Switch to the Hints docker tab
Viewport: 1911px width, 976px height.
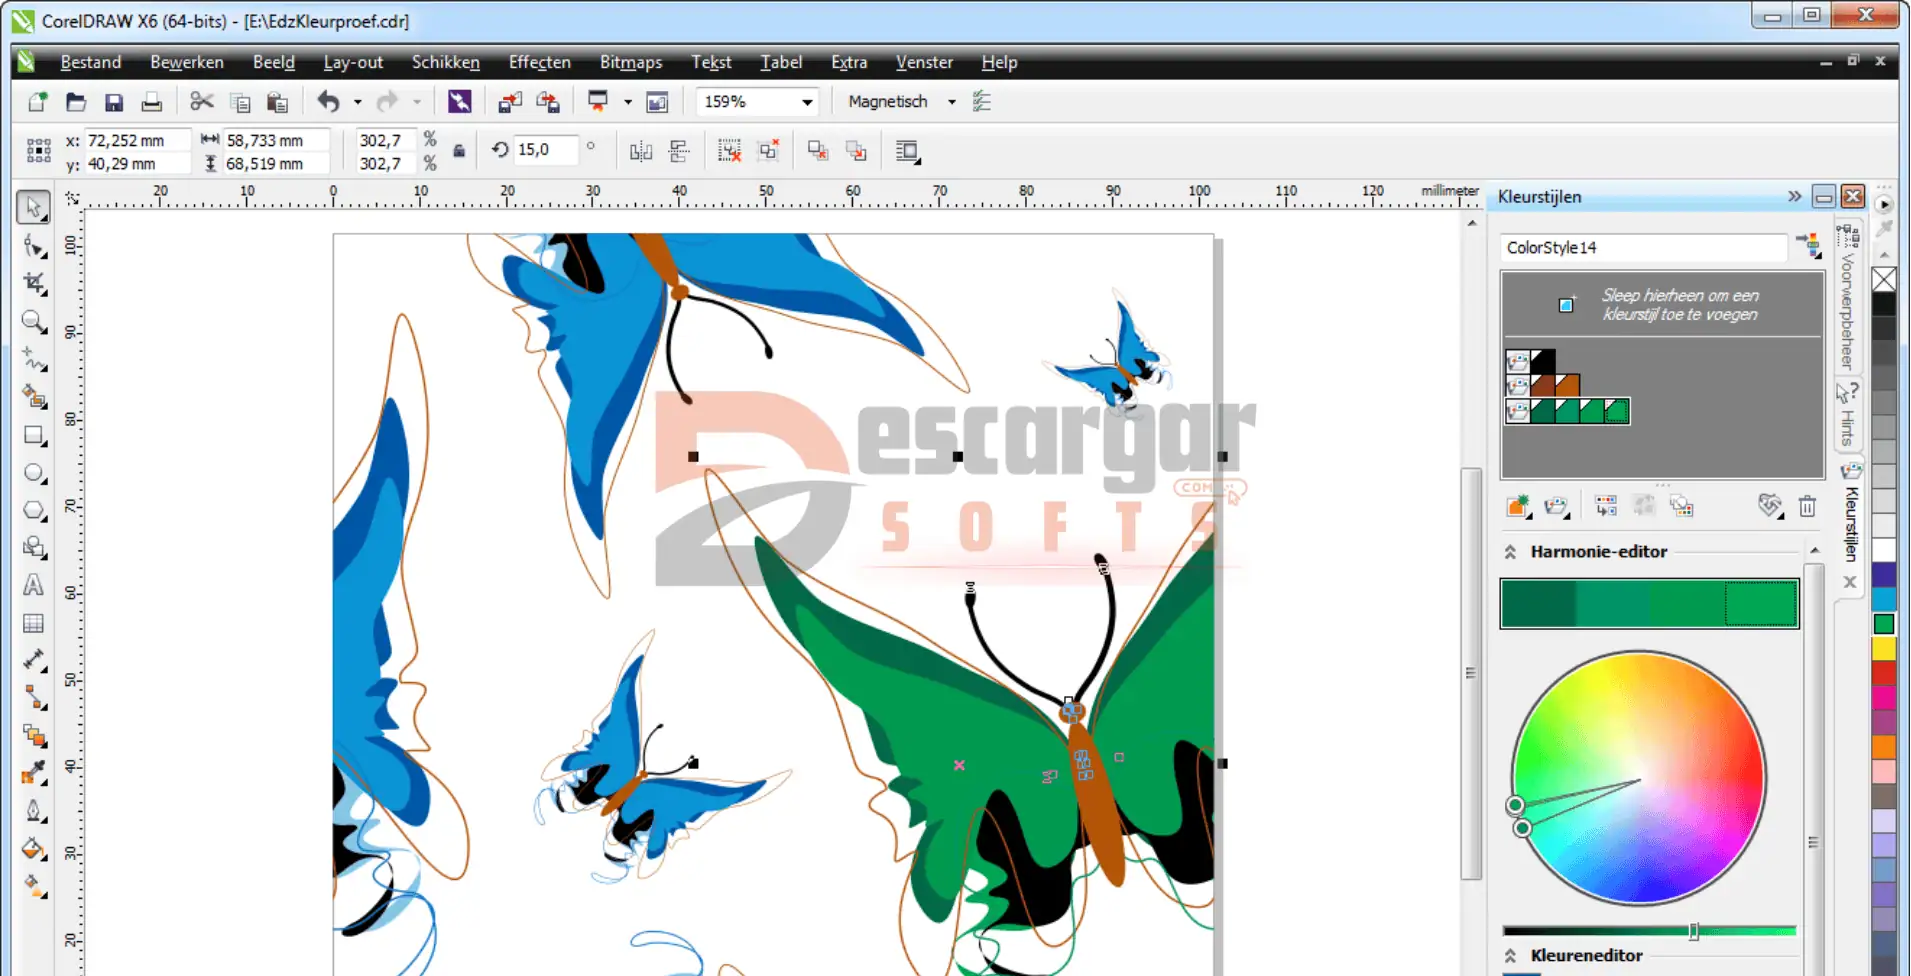click(x=1847, y=416)
